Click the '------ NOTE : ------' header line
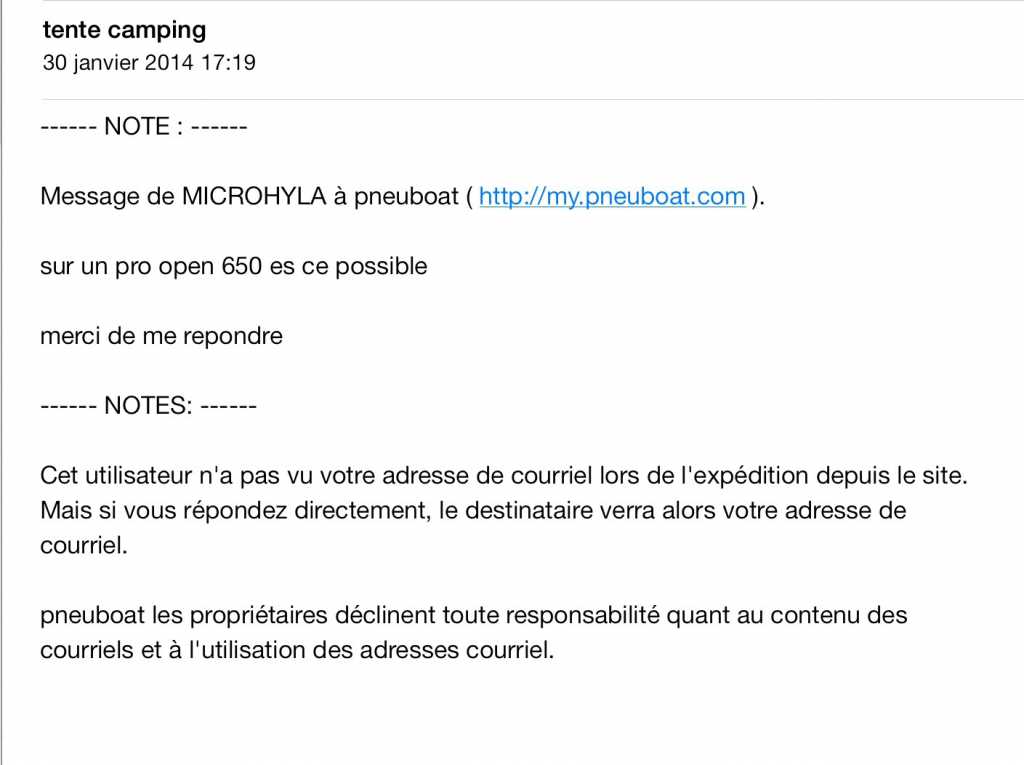Viewport: 1024px width, 765px height. 143,127
